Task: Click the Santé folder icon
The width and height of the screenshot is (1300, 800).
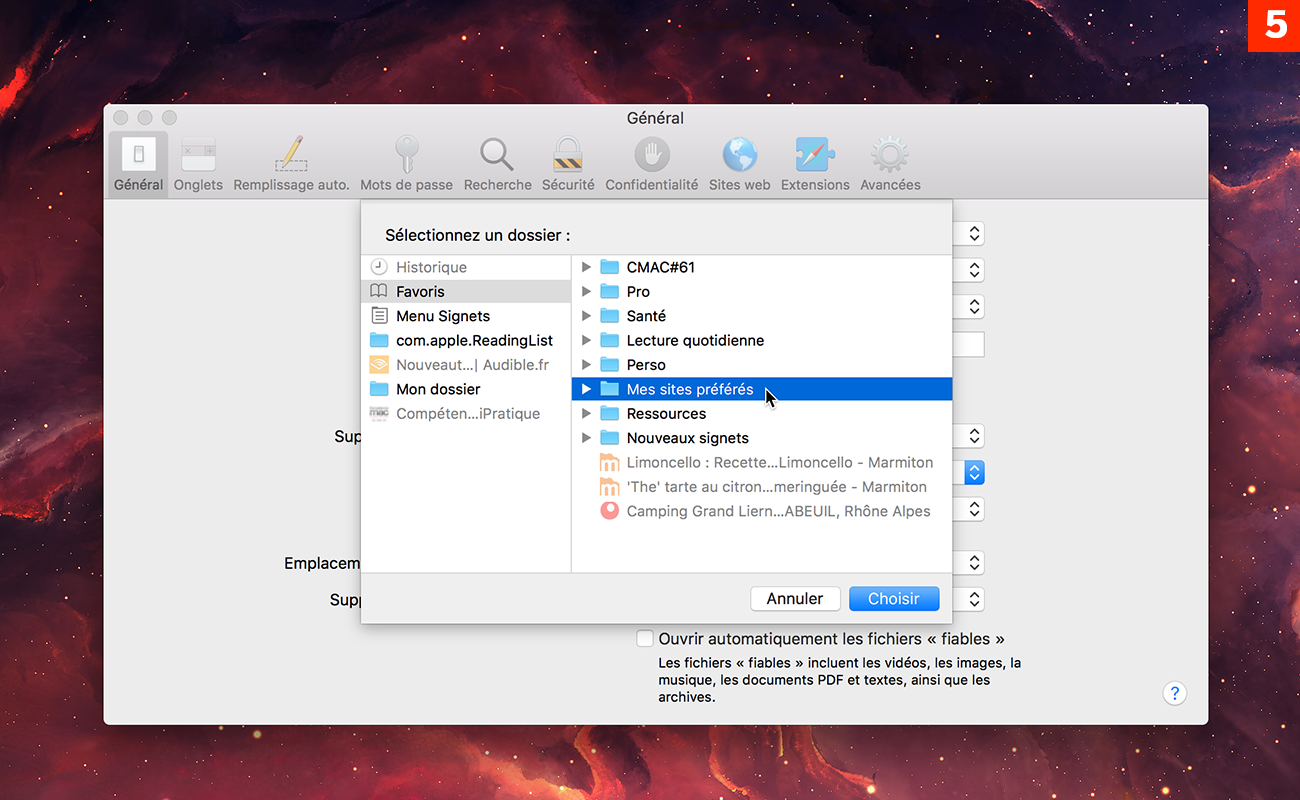Action: (609, 316)
